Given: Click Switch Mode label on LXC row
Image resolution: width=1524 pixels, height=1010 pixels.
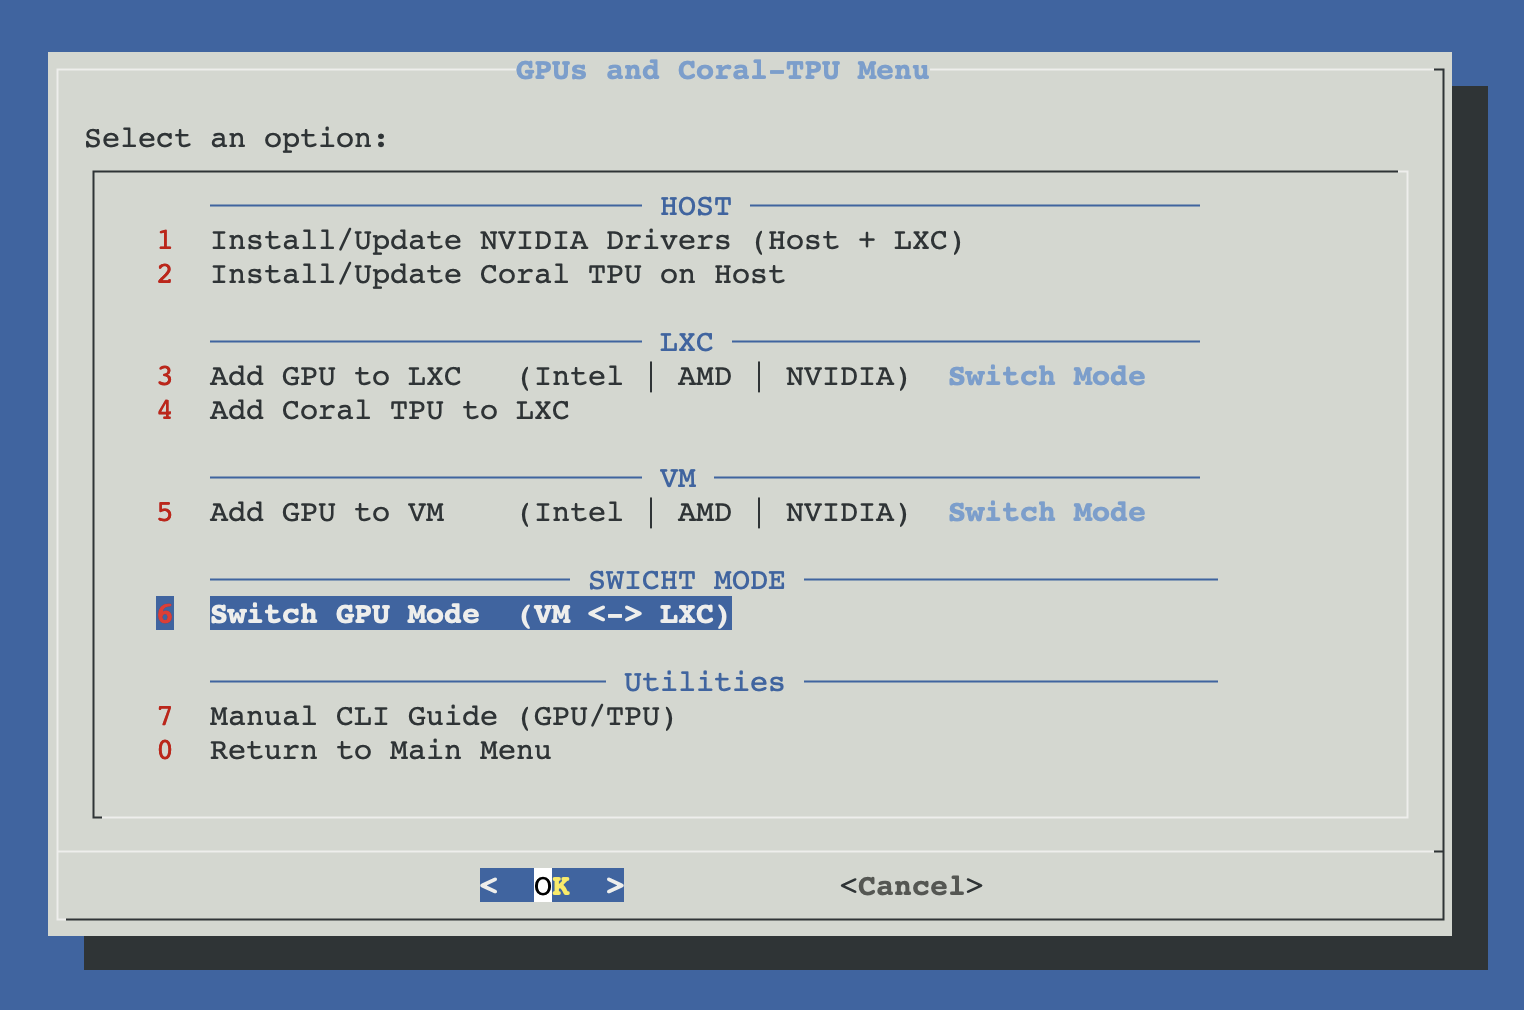Looking at the screenshot, I should point(1047,377).
